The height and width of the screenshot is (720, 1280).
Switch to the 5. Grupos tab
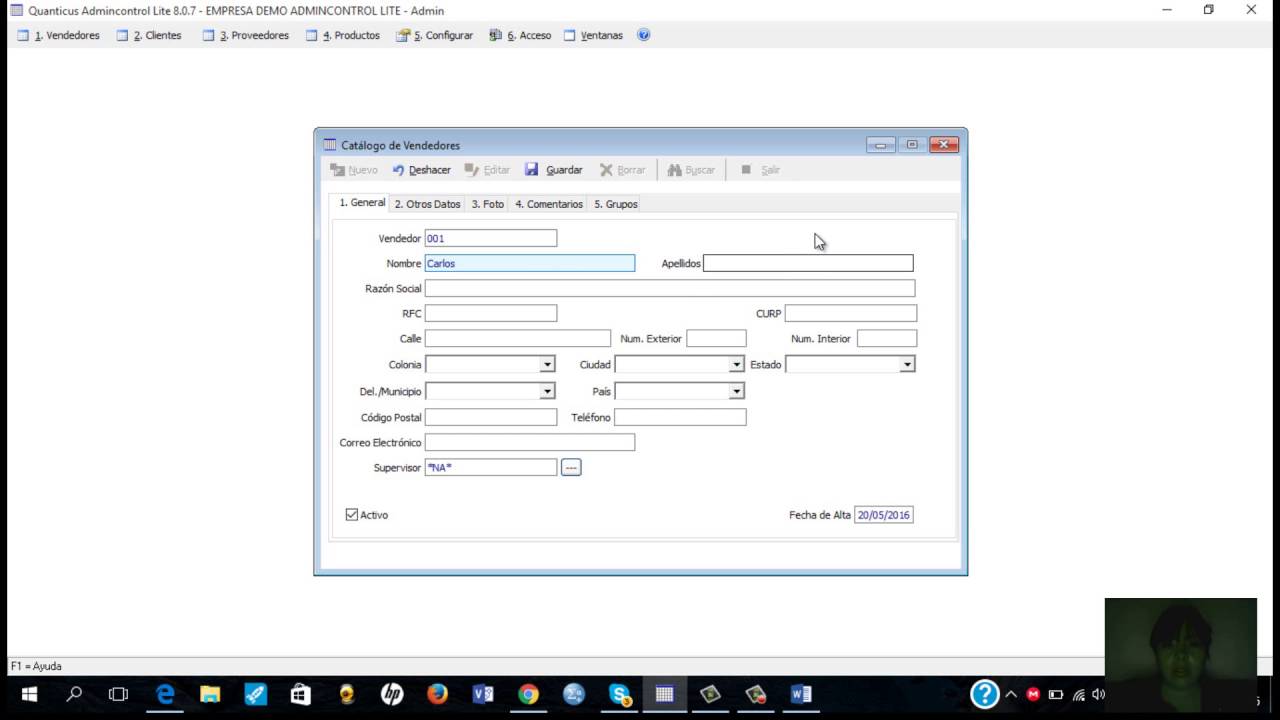[x=615, y=204]
